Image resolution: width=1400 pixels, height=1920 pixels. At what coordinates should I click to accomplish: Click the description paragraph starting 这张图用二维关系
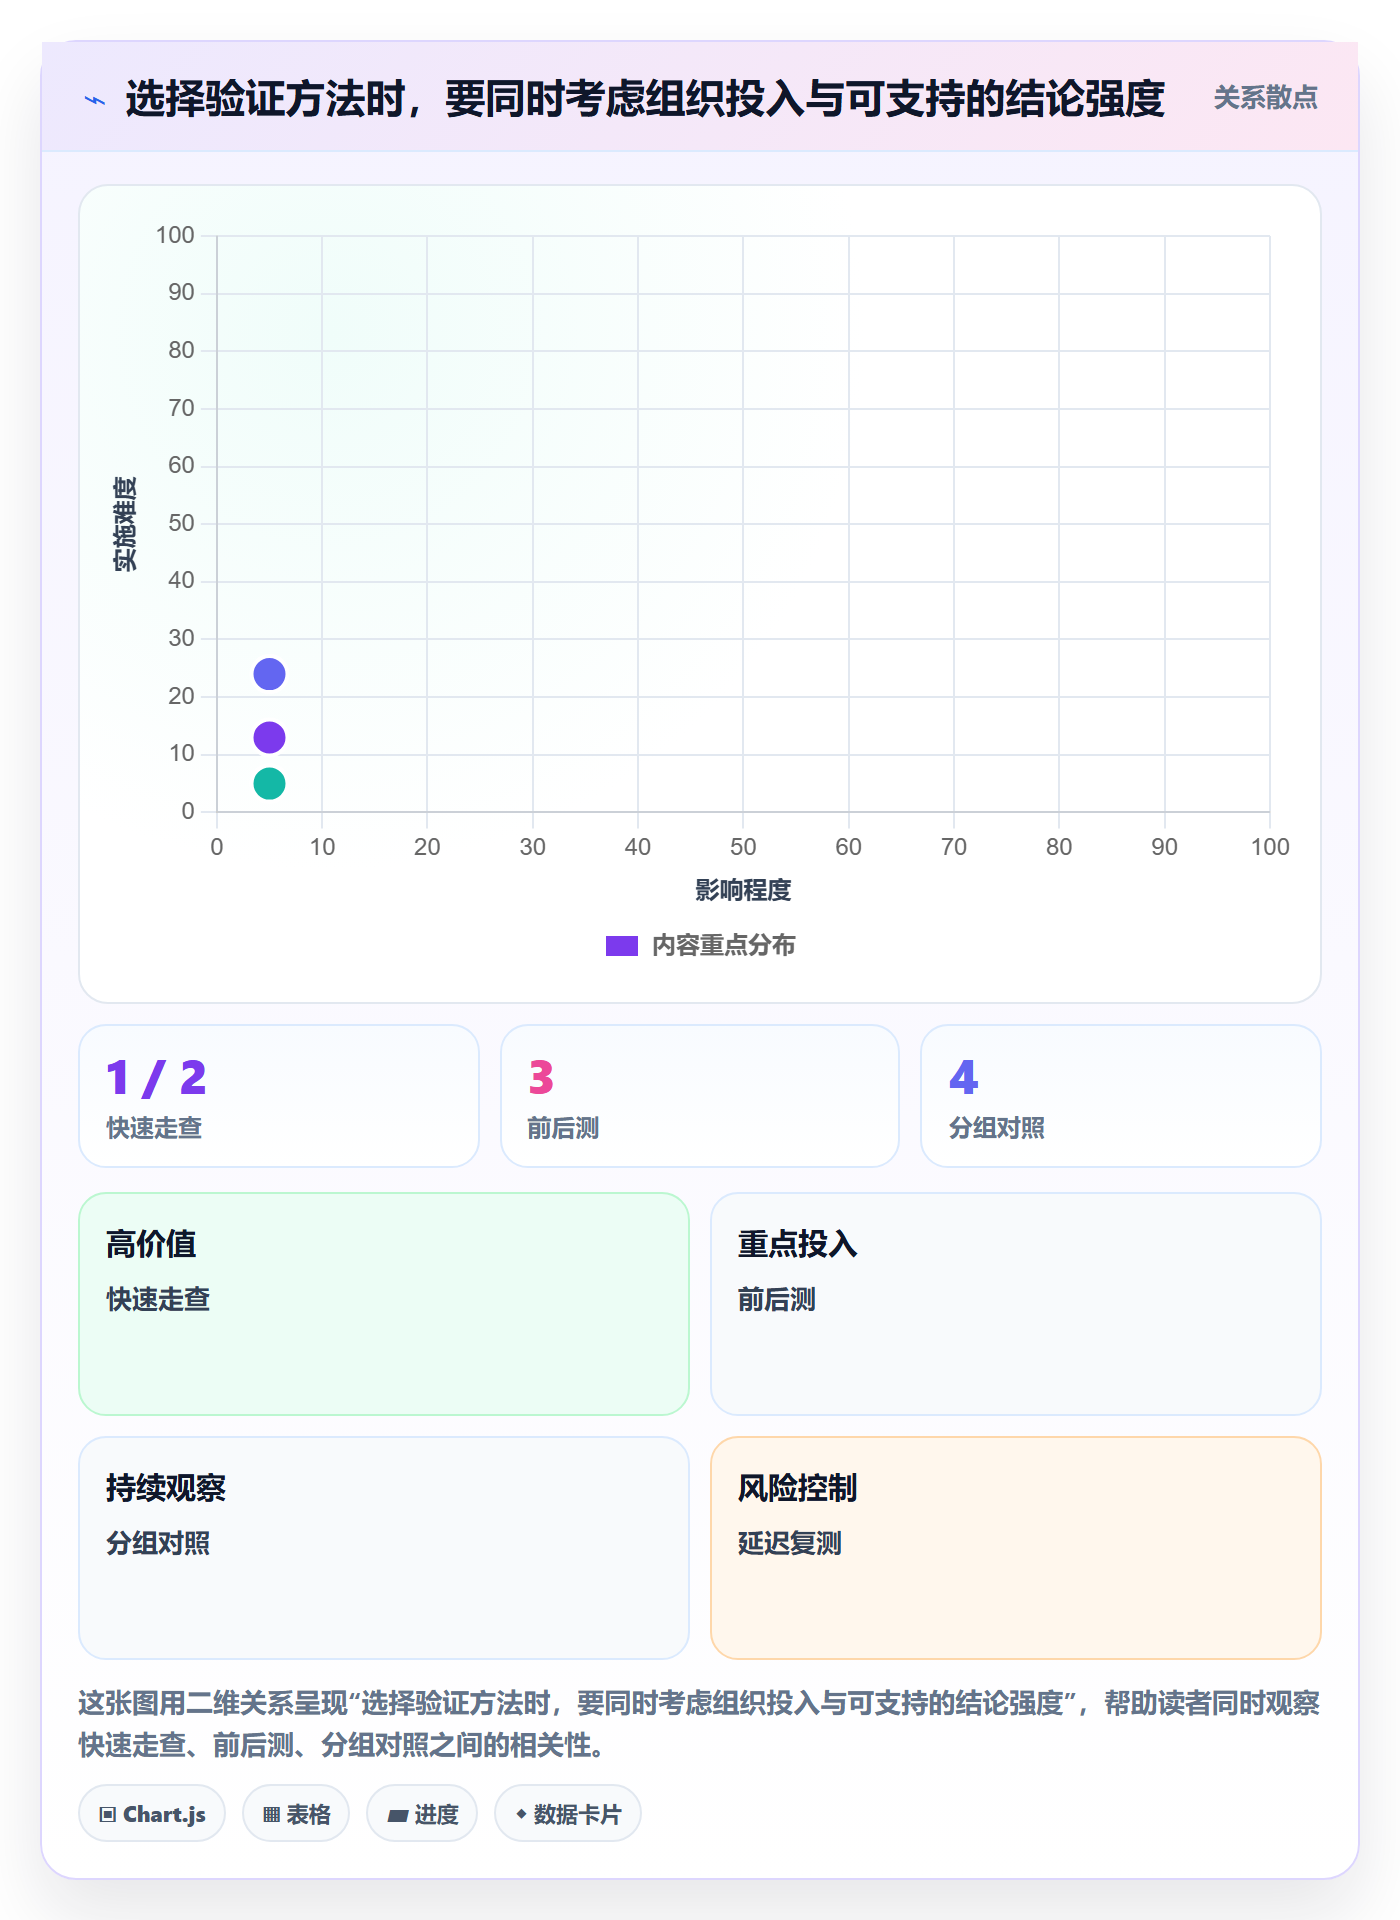pos(699,1724)
